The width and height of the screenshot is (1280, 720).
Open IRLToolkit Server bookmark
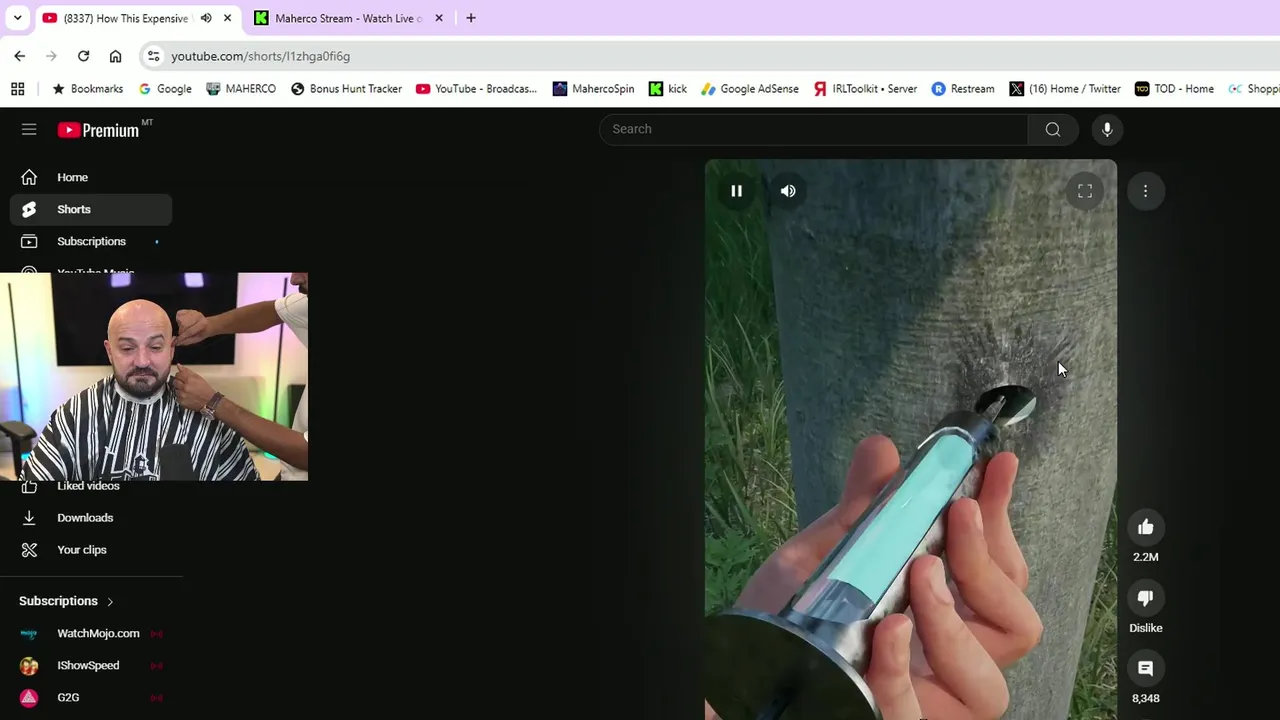(865, 89)
